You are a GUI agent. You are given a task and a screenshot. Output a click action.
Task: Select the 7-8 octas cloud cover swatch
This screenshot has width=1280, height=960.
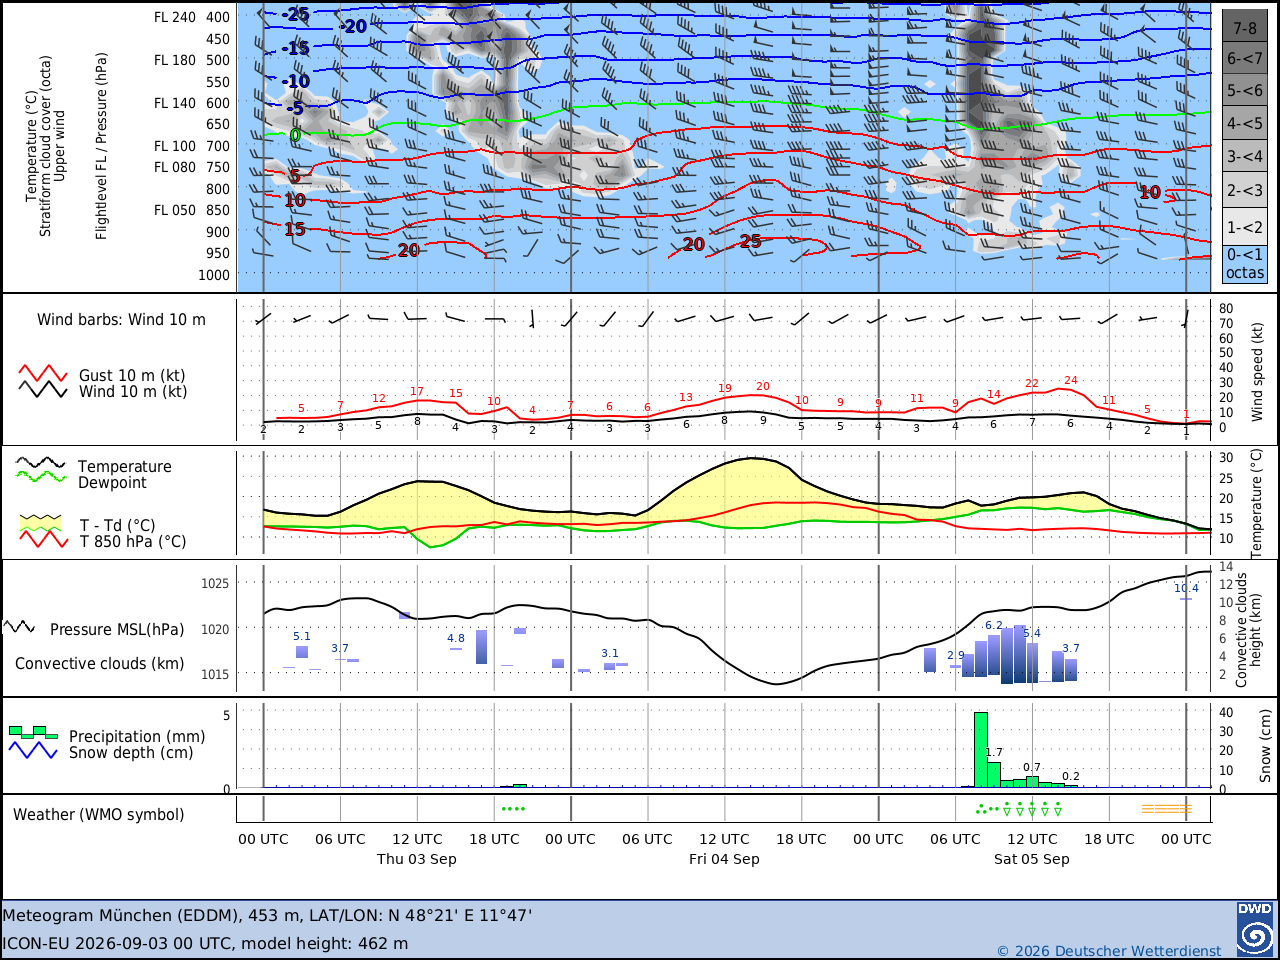(x=1245, y=27)
